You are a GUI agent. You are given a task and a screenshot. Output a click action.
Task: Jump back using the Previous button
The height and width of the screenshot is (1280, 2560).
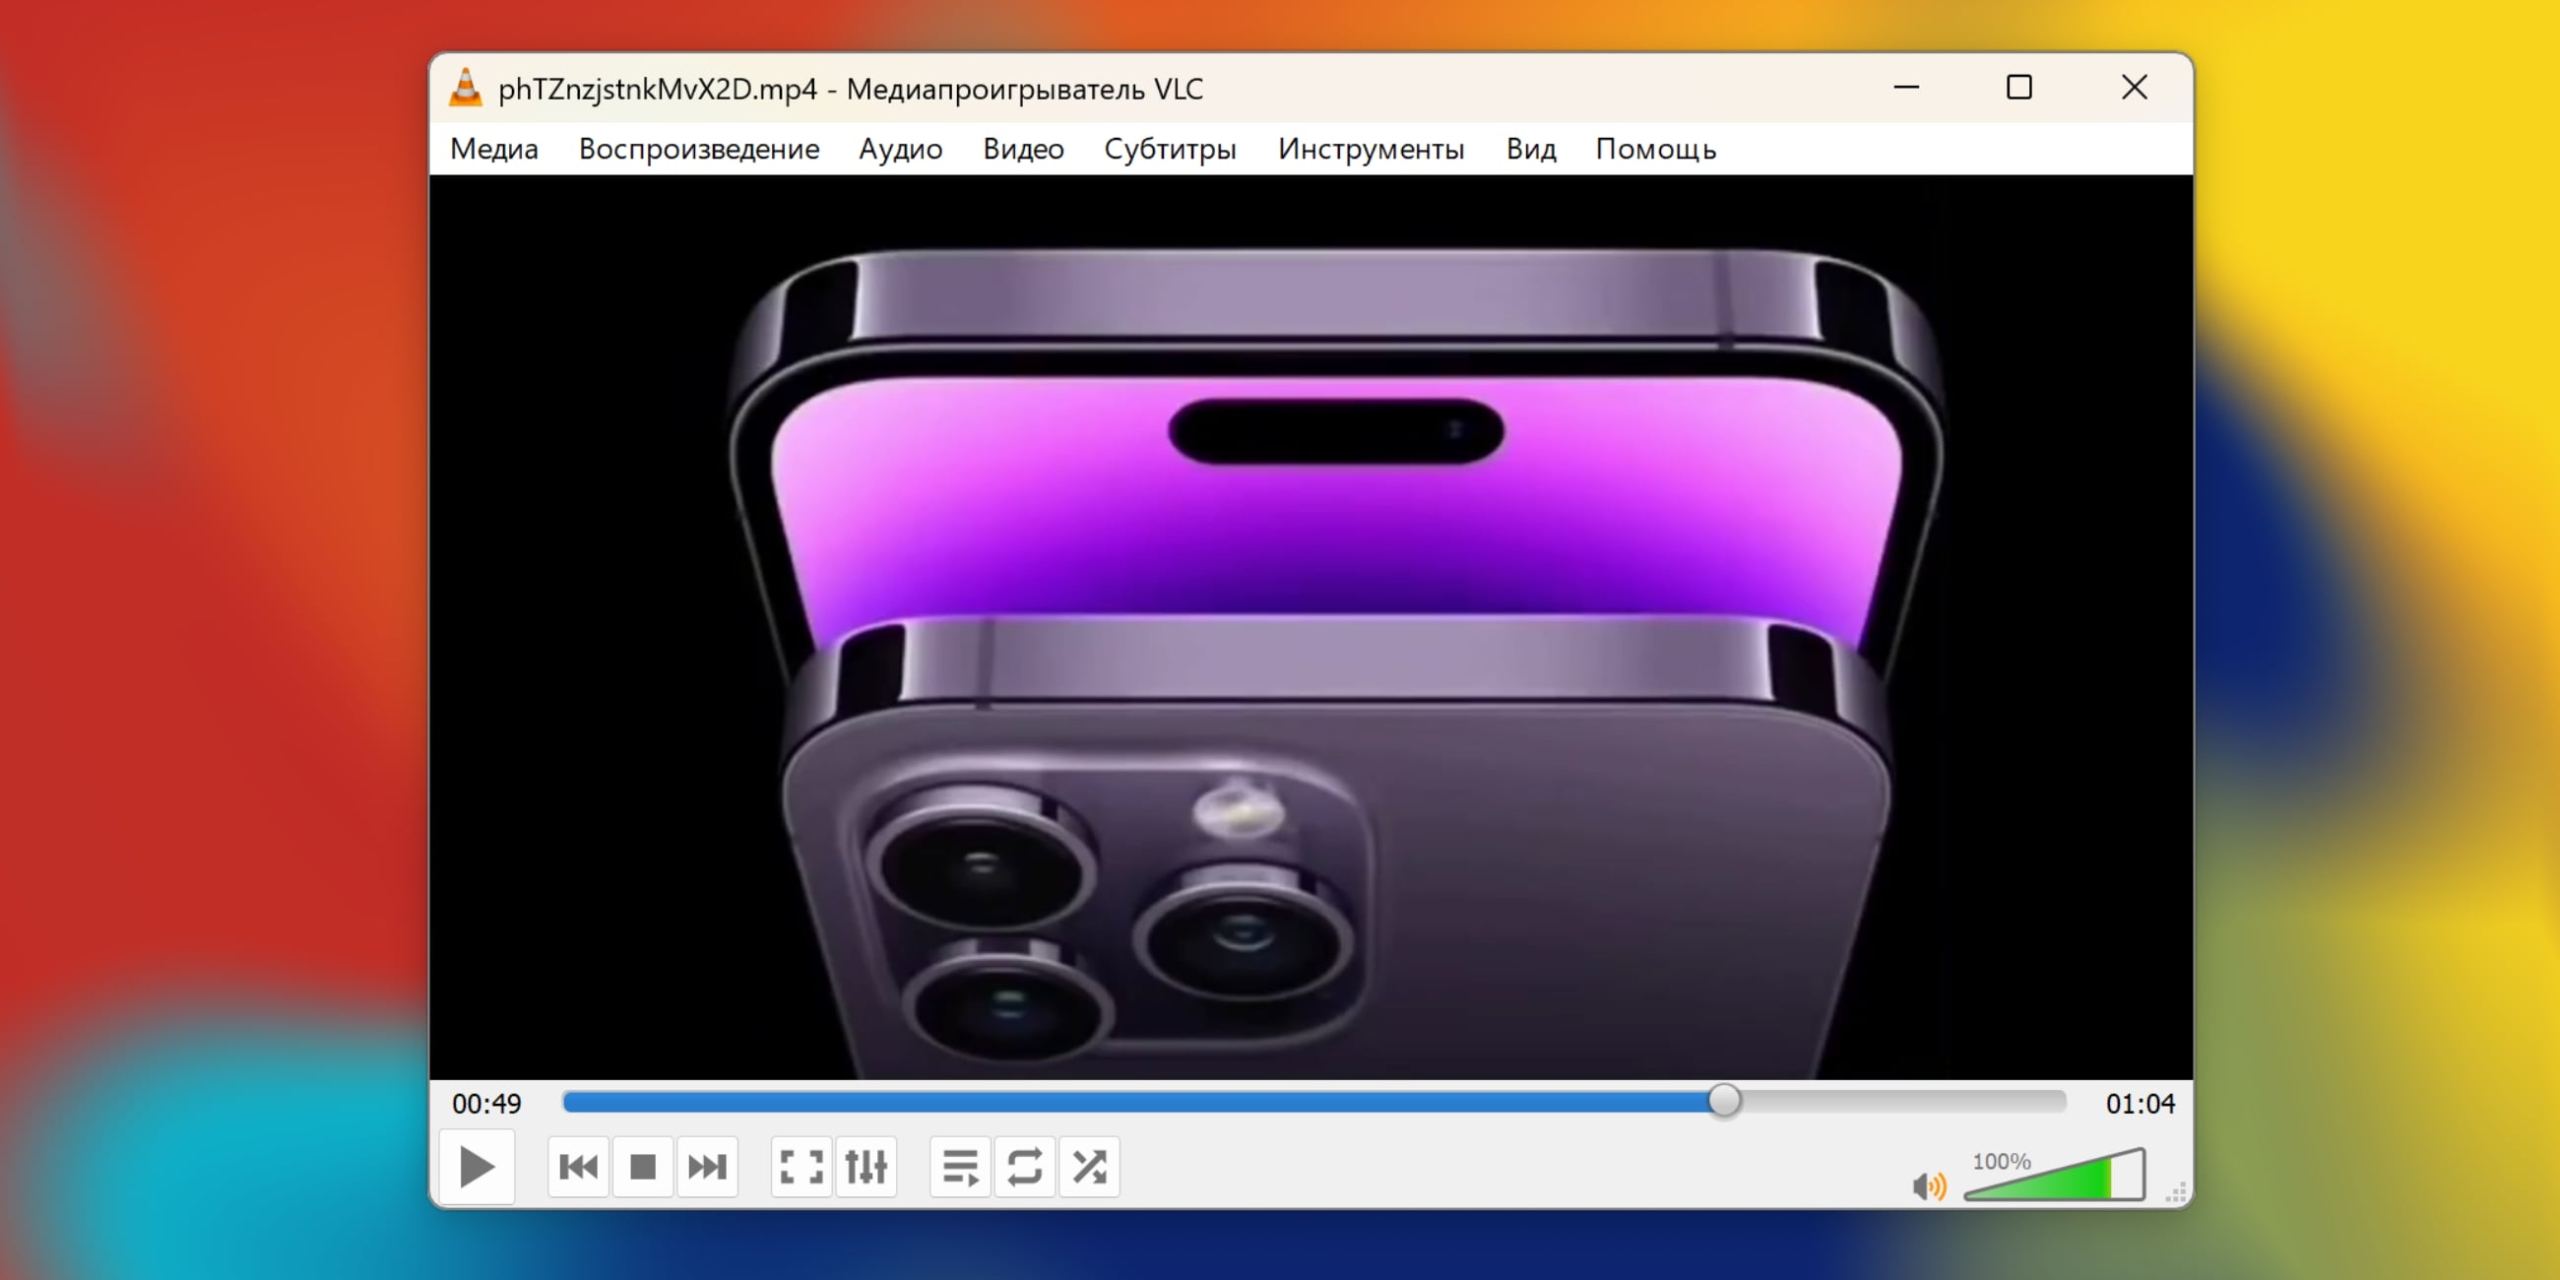(x=578, y=1166)
